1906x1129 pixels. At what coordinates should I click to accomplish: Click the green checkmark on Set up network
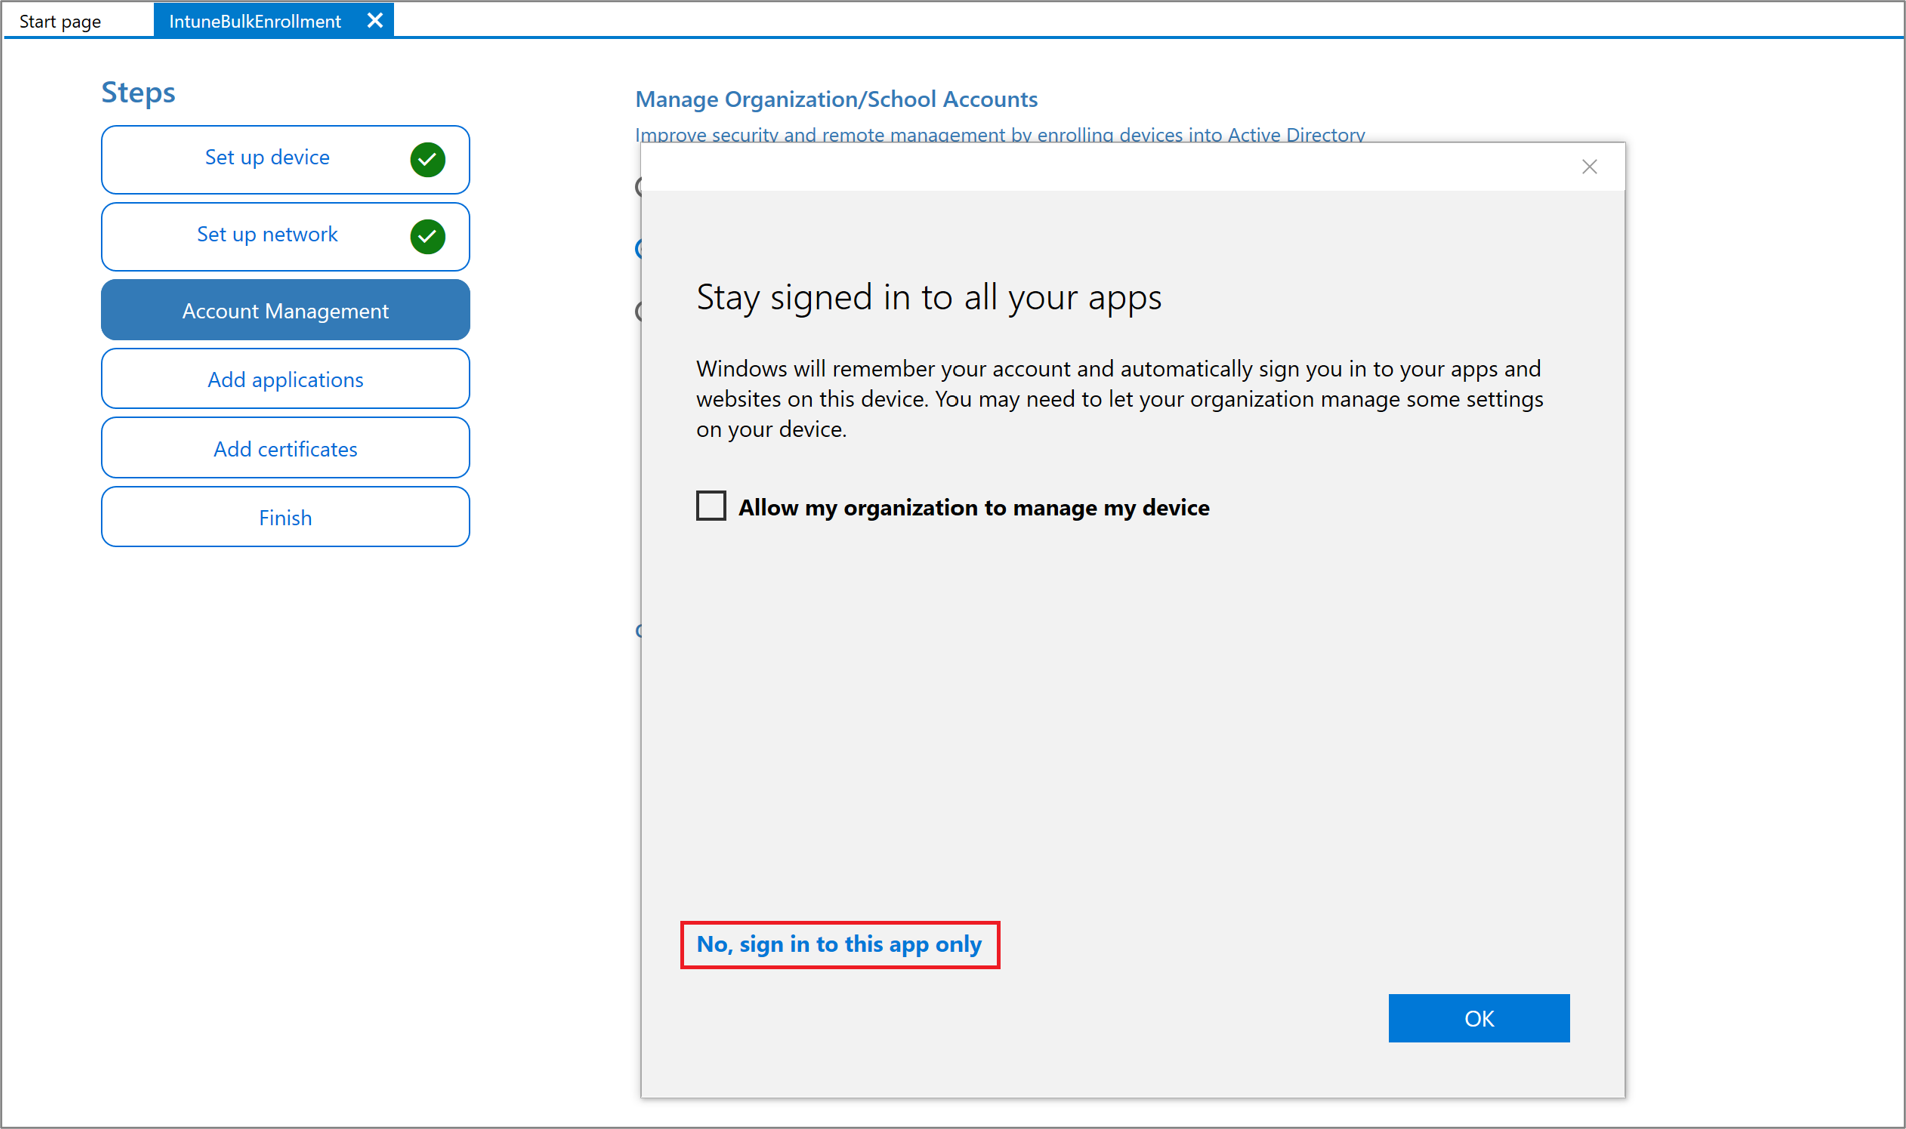pos(426,236)
